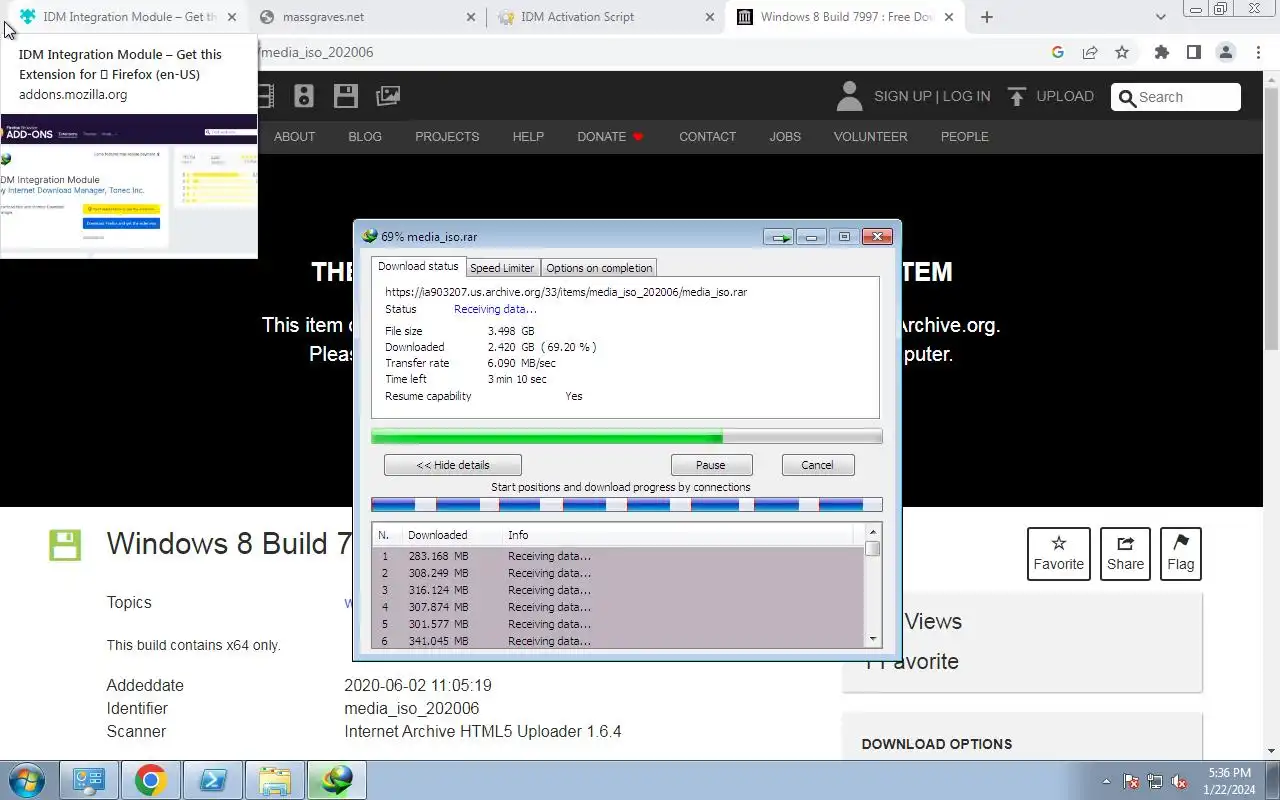Click the green IDM download progress bar
This screenshot has height=800, width=1280.
(627, 437)
